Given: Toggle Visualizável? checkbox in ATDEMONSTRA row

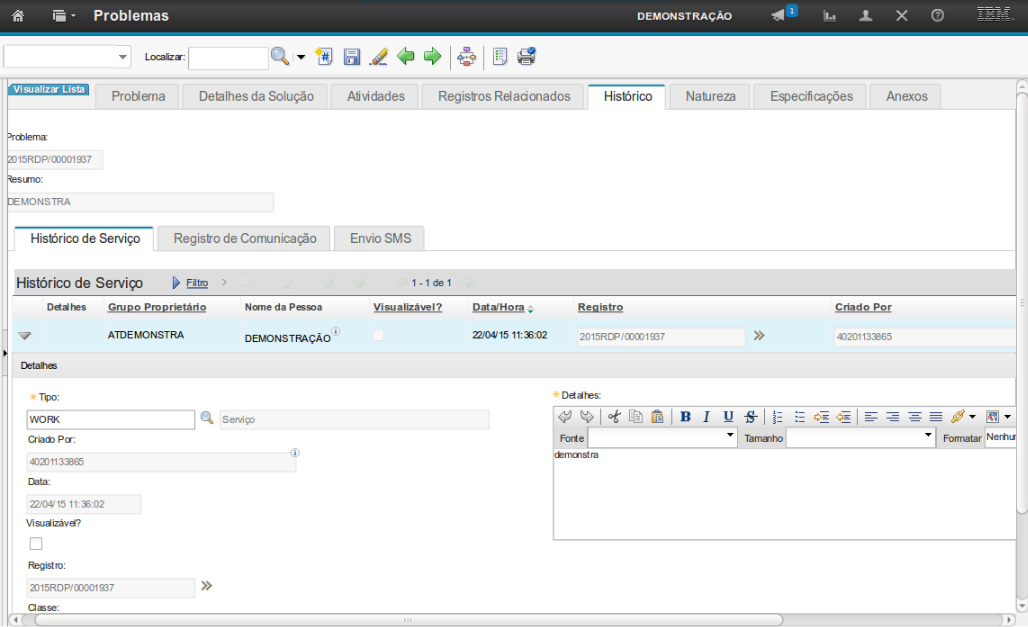Looking at the screenshot, I should pos(378,336).
